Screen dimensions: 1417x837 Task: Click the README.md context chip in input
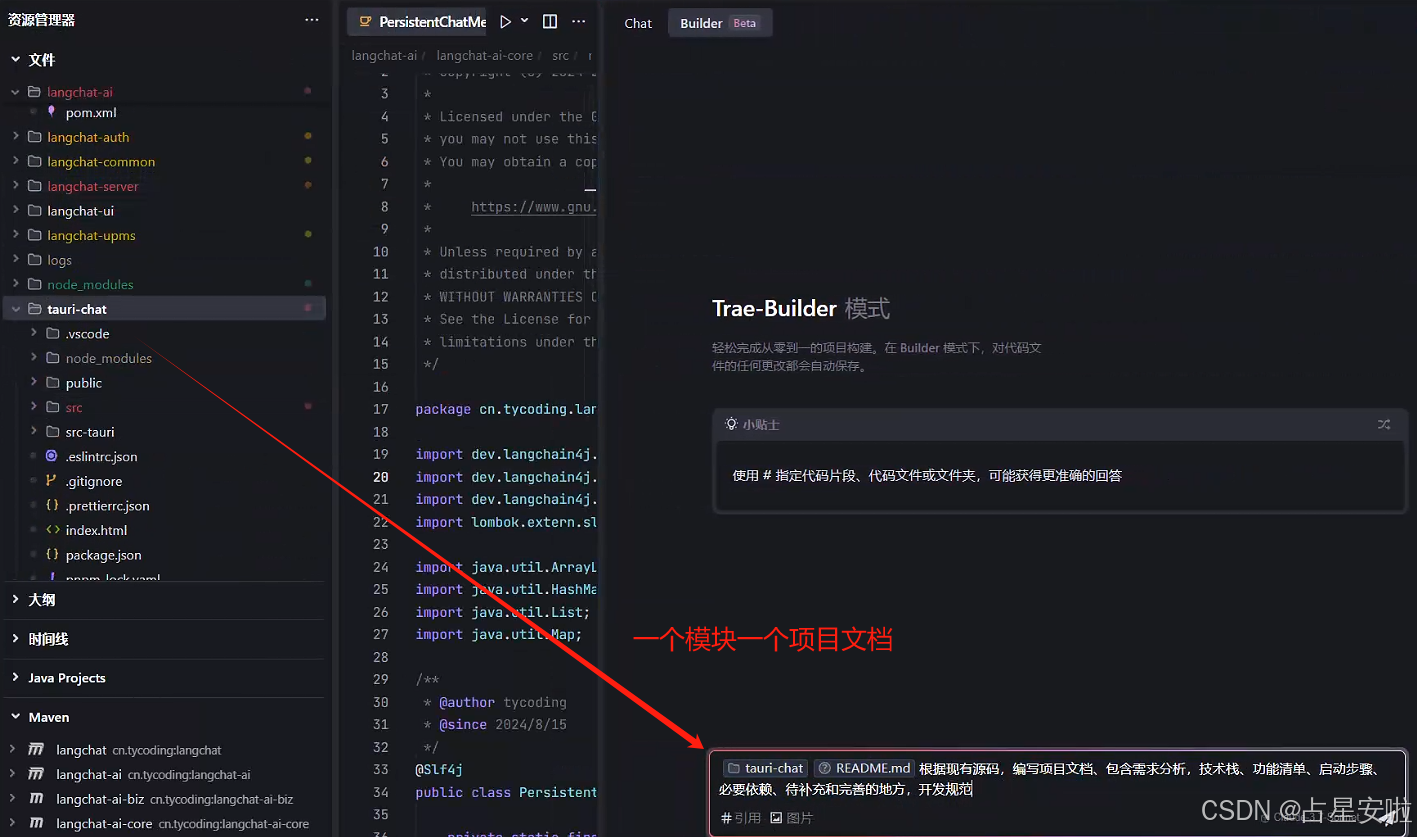pos(864,768)
